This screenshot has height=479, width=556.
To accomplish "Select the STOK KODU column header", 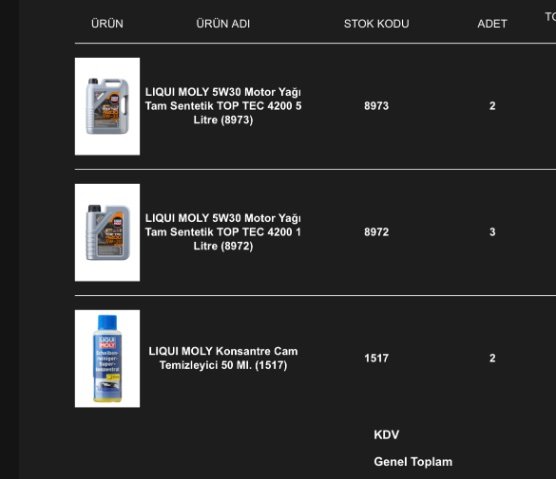I will click(377, 24).
